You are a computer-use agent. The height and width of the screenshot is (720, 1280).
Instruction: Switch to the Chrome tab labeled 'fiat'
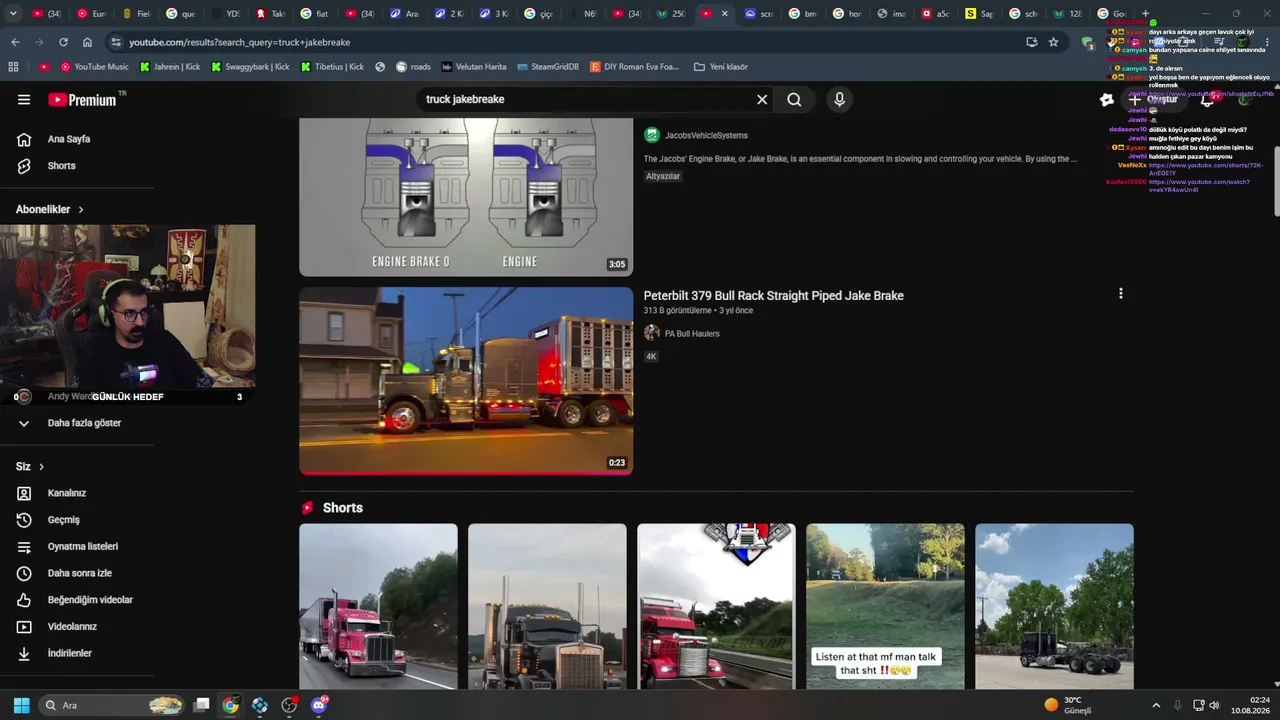314,13
